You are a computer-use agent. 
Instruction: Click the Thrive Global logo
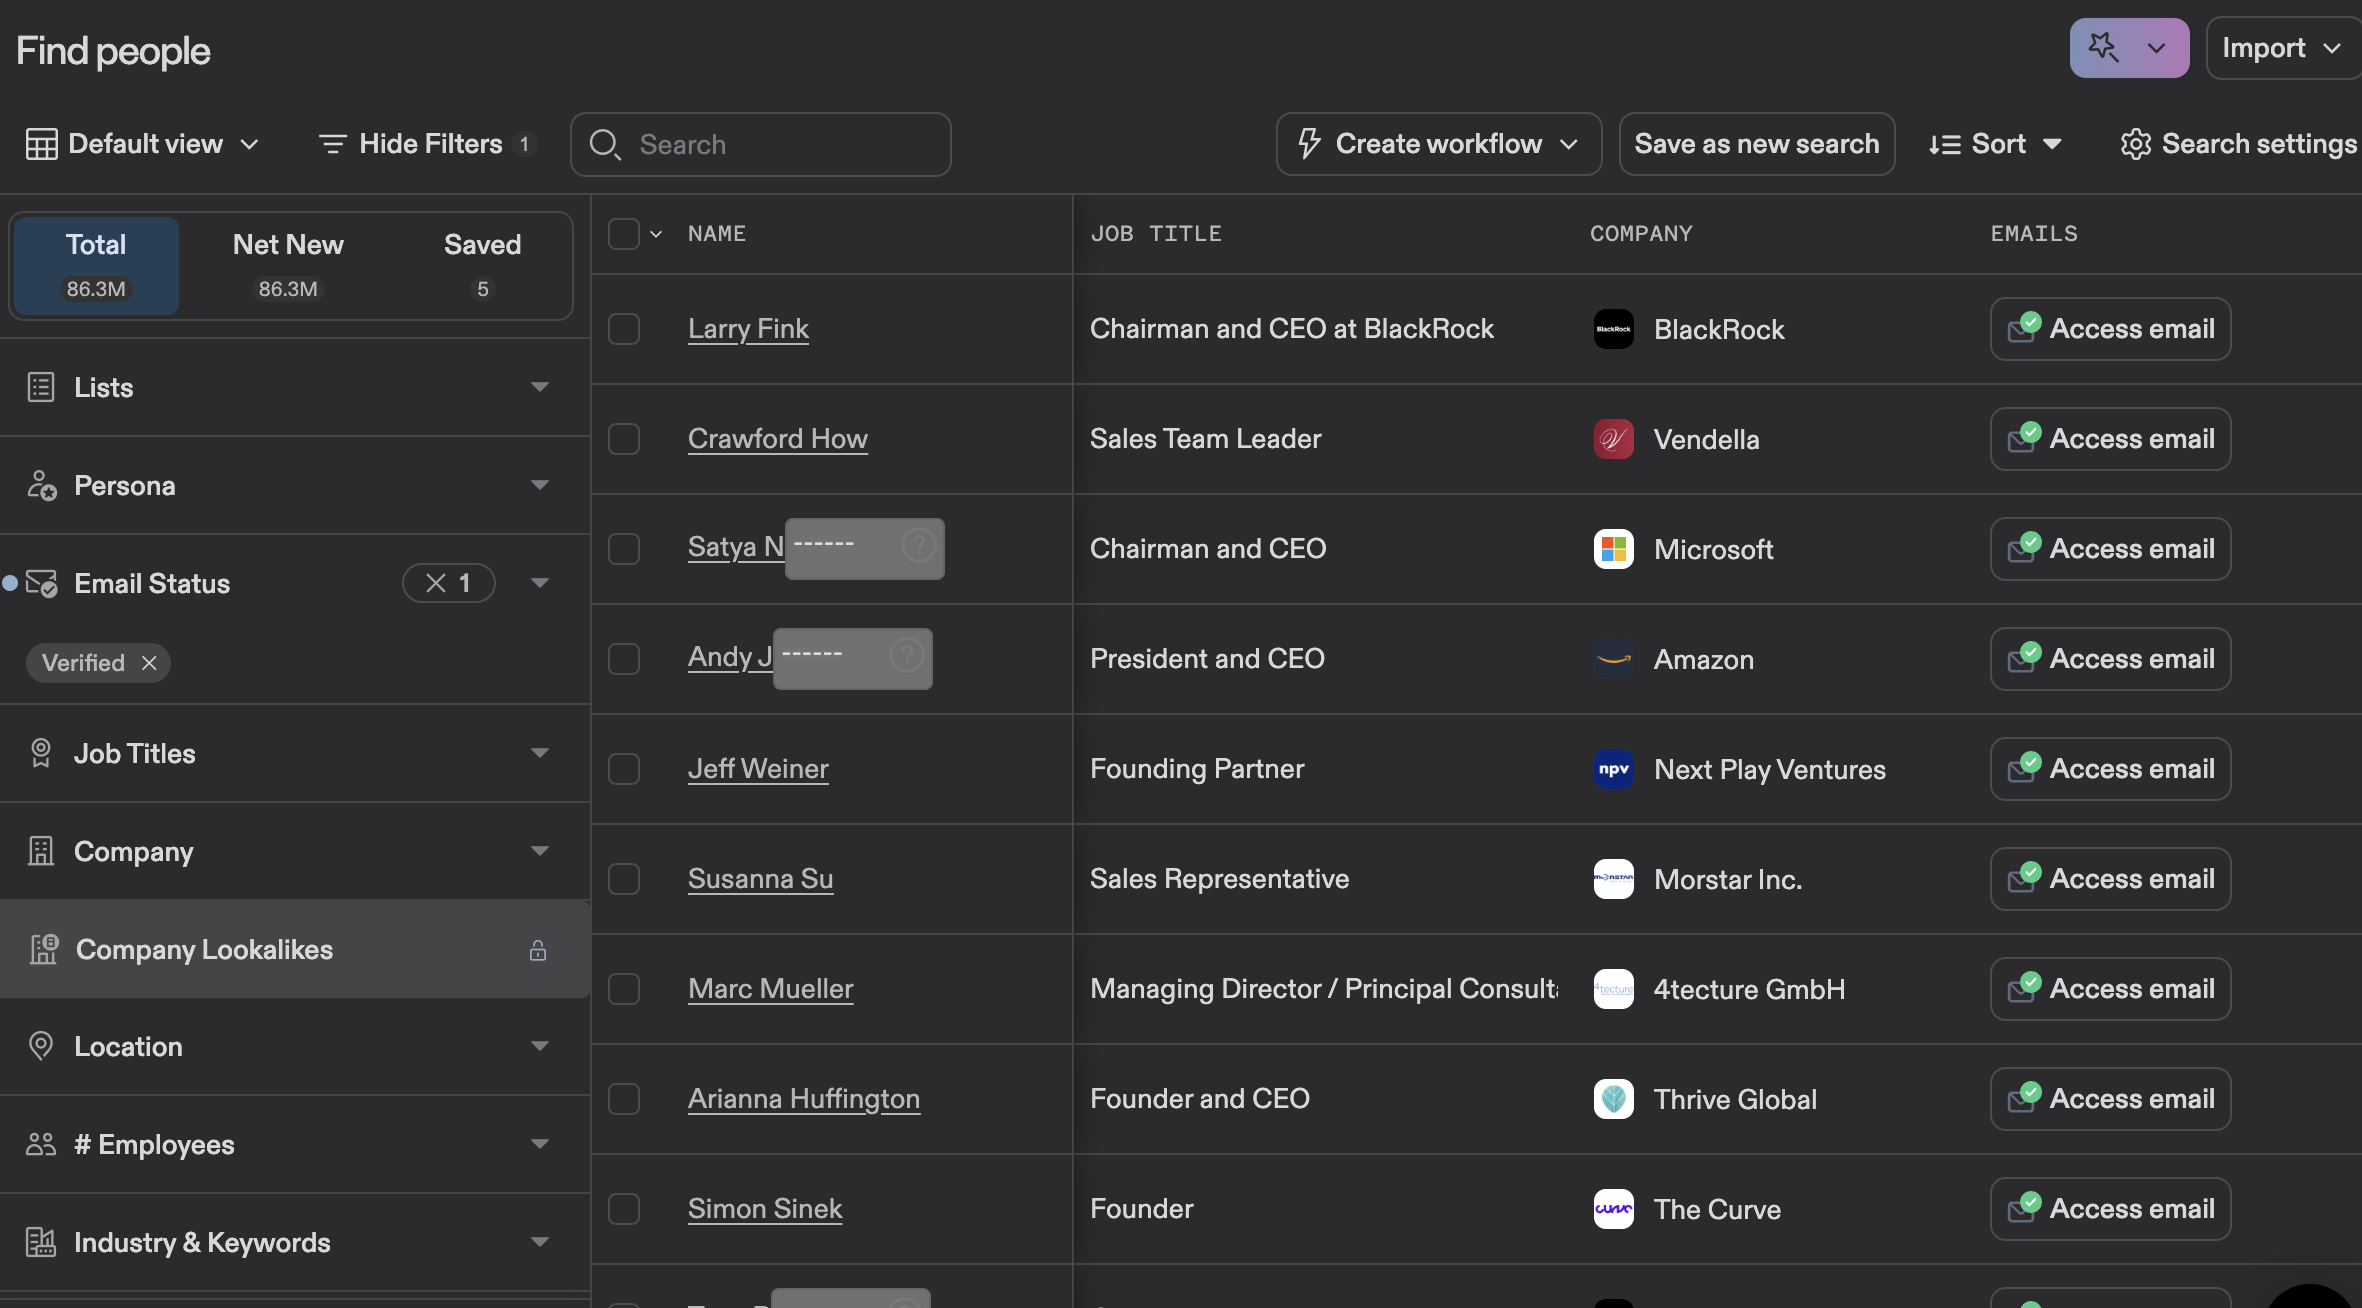coord(1613,1099)
